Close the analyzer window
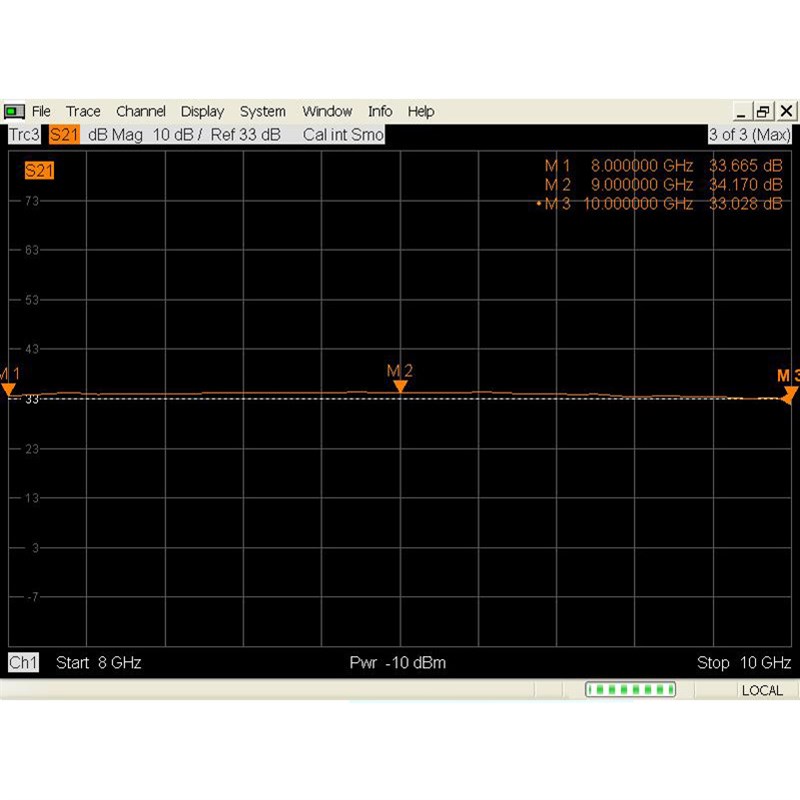This screenshot has height=800, width=800. pyautogui.click(x=786, y=111)
